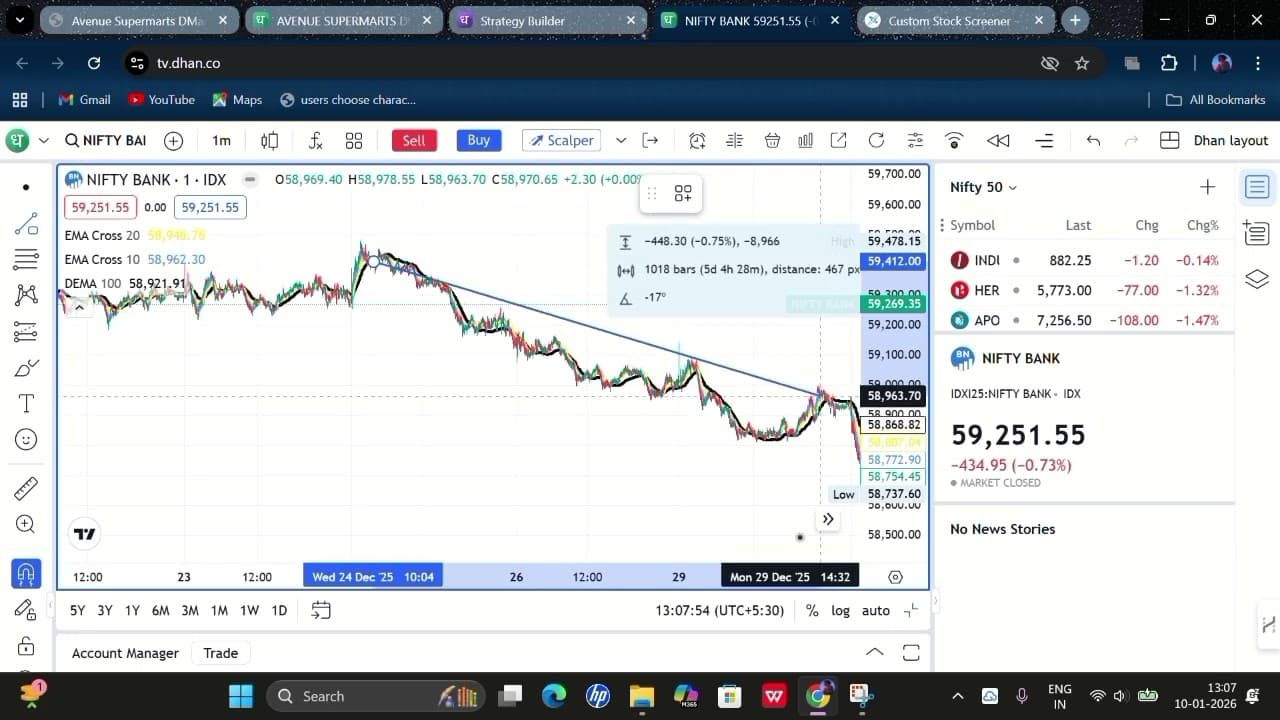
Task: Open File Explorer from the taskbar
Action: coord(641,696)
